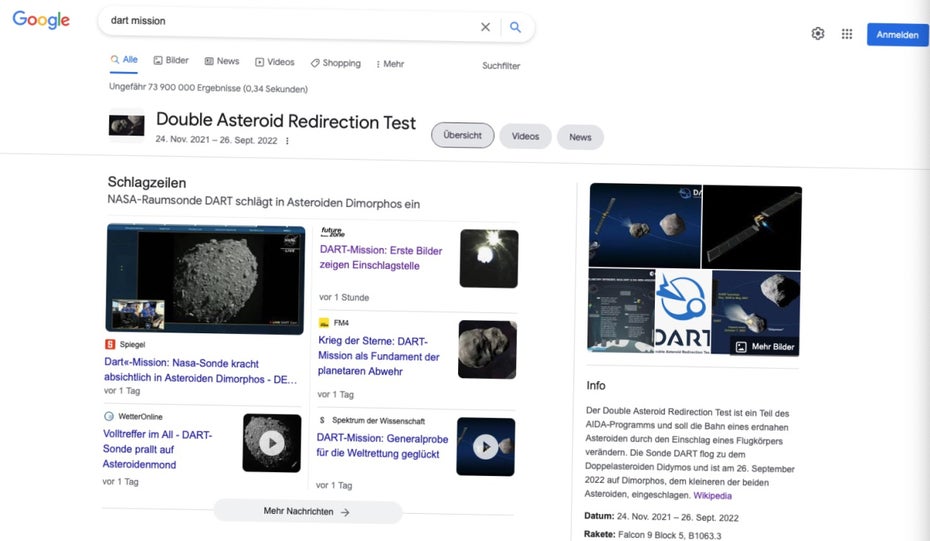Screen dimensions: 930x541
Task: Select the News chip in knowledge header
Action: [580, 137]
